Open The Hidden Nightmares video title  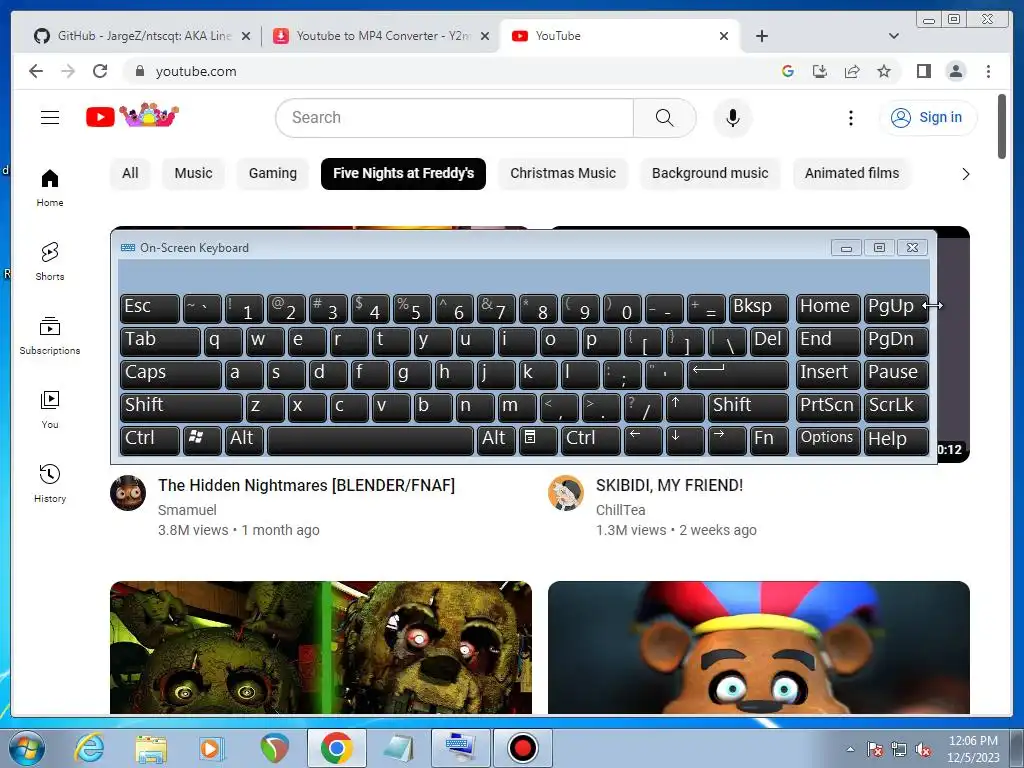[306, 485]
